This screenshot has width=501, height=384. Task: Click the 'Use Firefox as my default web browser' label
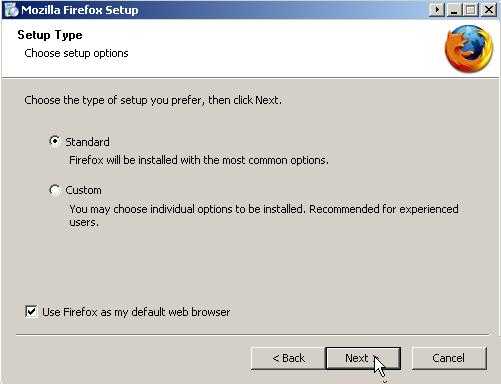coord(136,312)
